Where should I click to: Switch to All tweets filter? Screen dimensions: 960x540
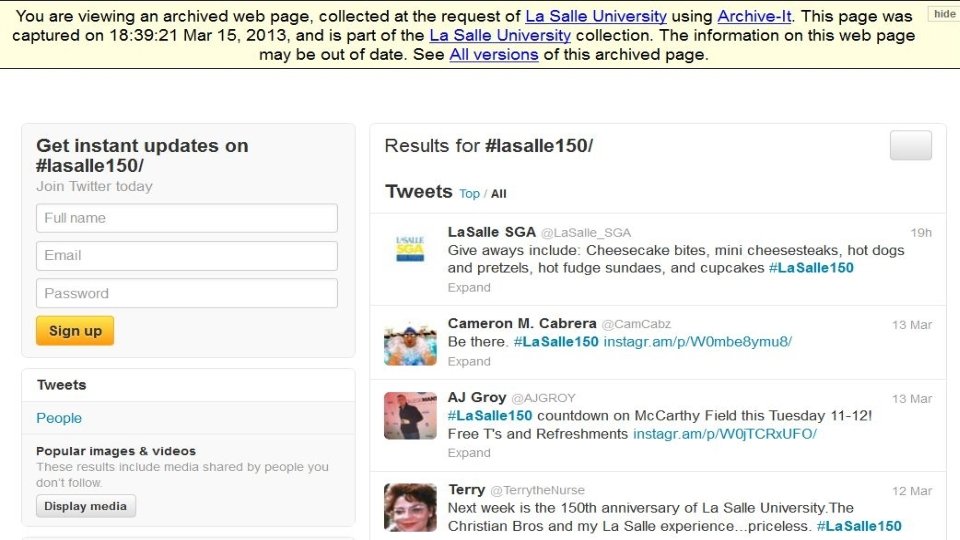tap(498, 193)
